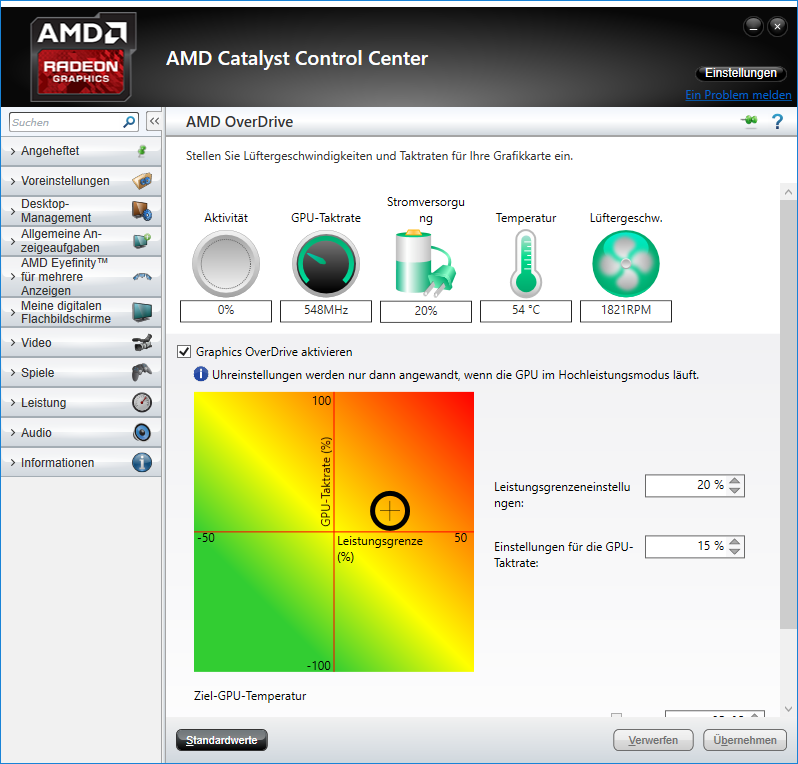Viewport: 798px width, 764px height.
Task: Click the Leistung gauge icon
Action: 142,403
